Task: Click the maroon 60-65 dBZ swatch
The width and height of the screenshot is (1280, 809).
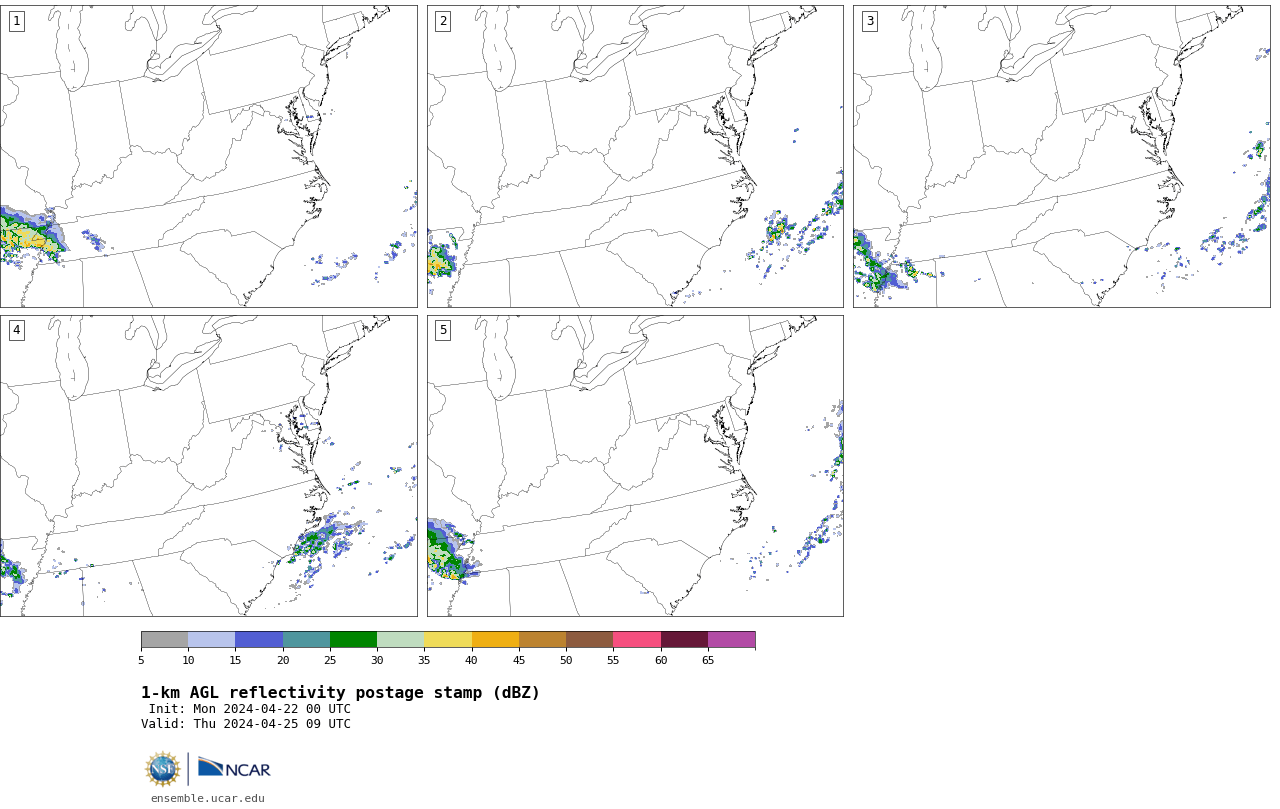Action: point(684,640)
